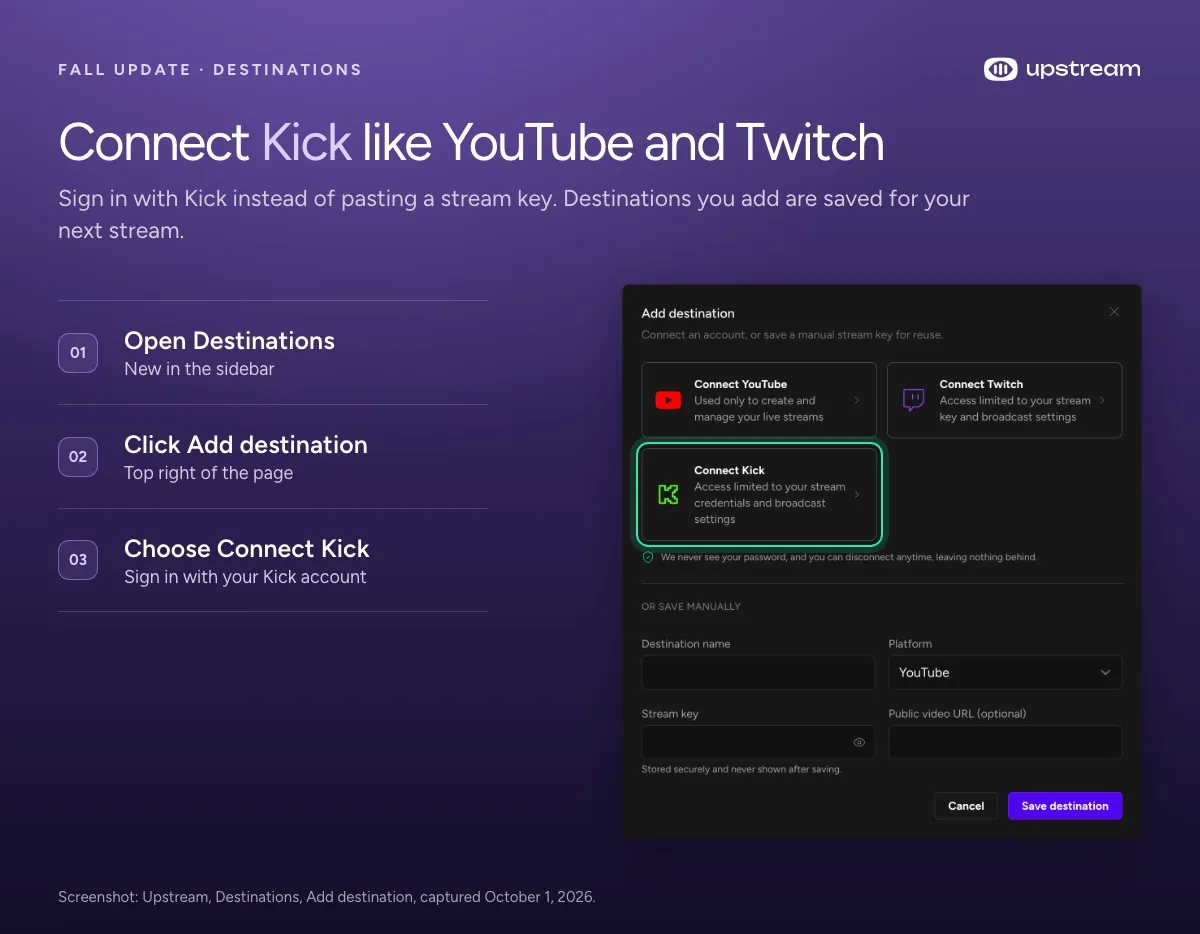
Task: Click the screenshot caption dated October 1, 2026
Action: pos(327,897)
